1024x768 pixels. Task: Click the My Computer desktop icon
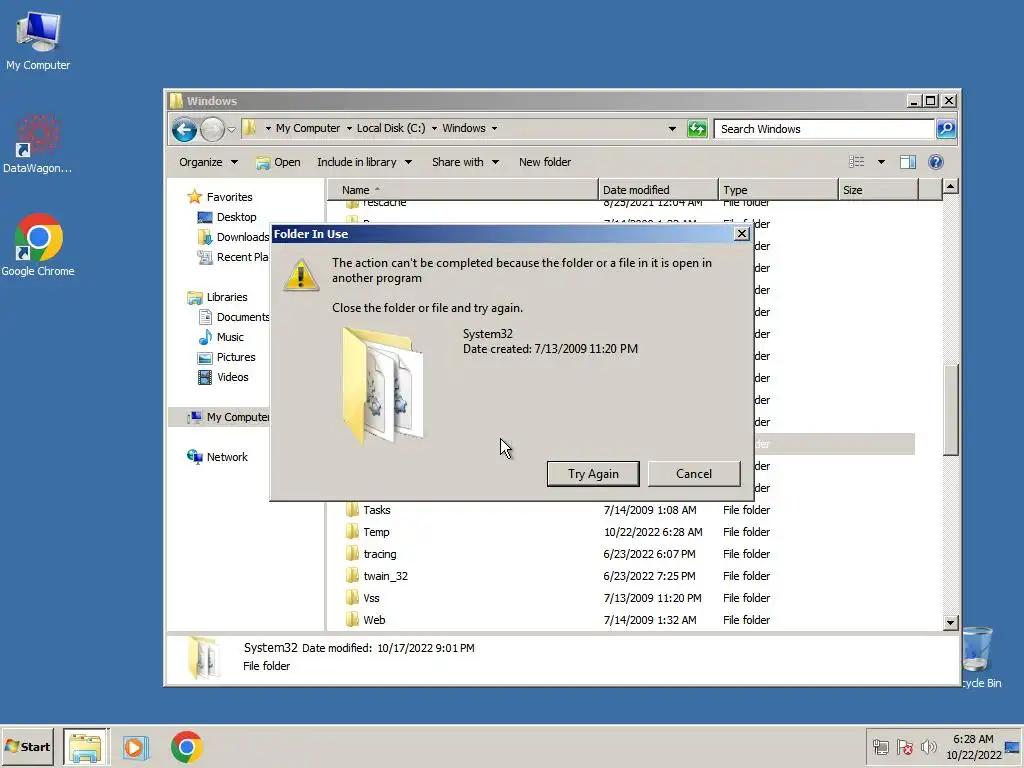coord(38,41)
